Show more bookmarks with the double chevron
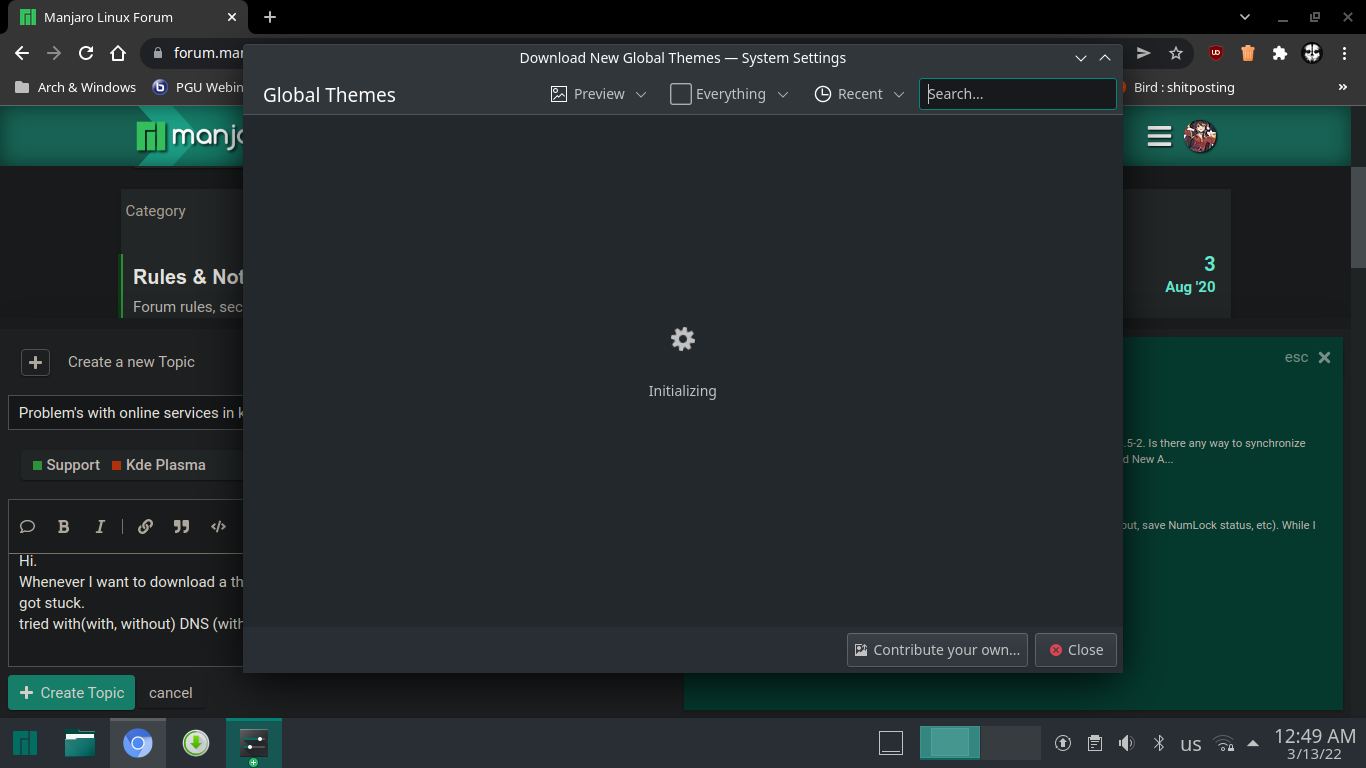This screenshot has width=1366, height=768. (1343, 87)
